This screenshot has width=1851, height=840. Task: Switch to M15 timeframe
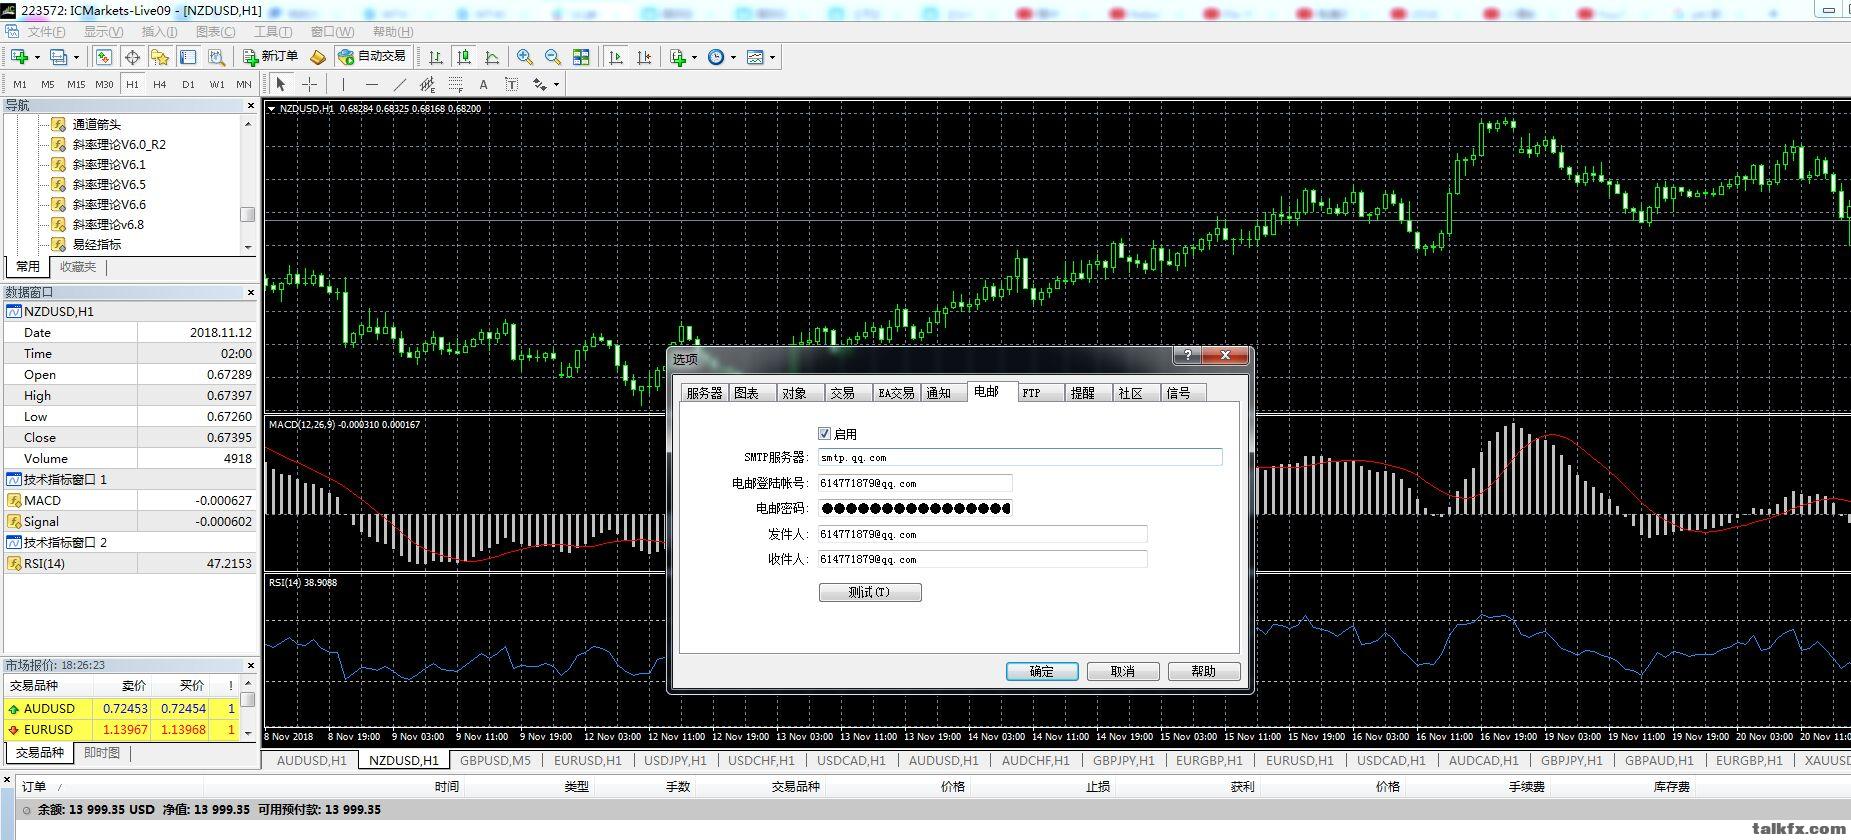click(x=76, y=85)
